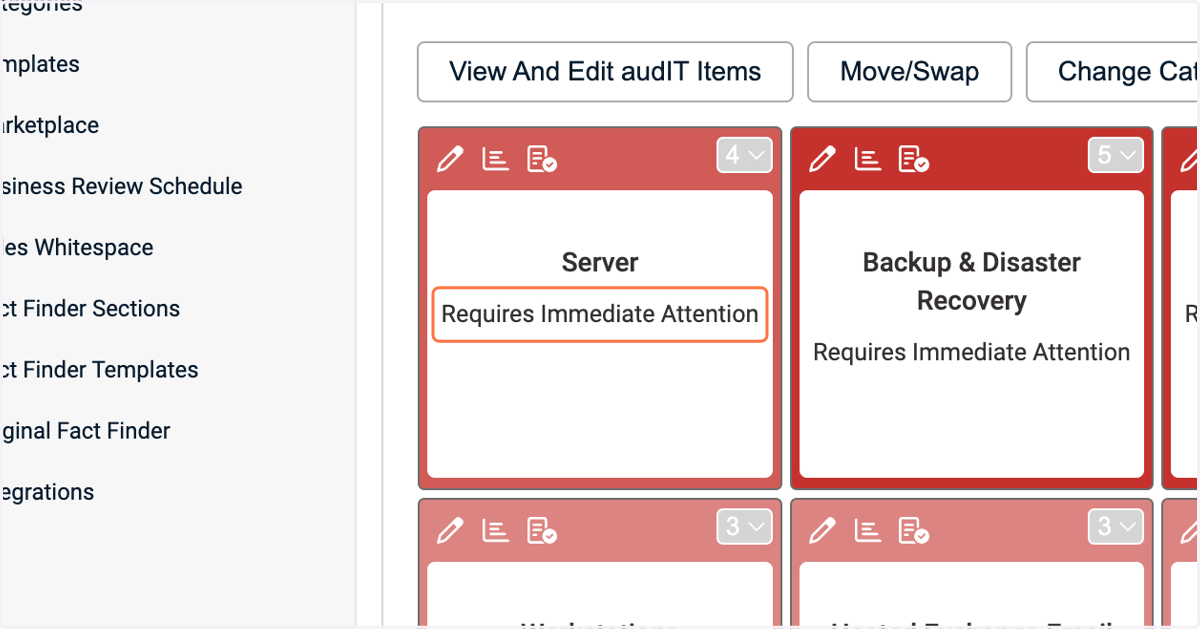Open Fact Finder Sections in sidebar

click(90, 308)
